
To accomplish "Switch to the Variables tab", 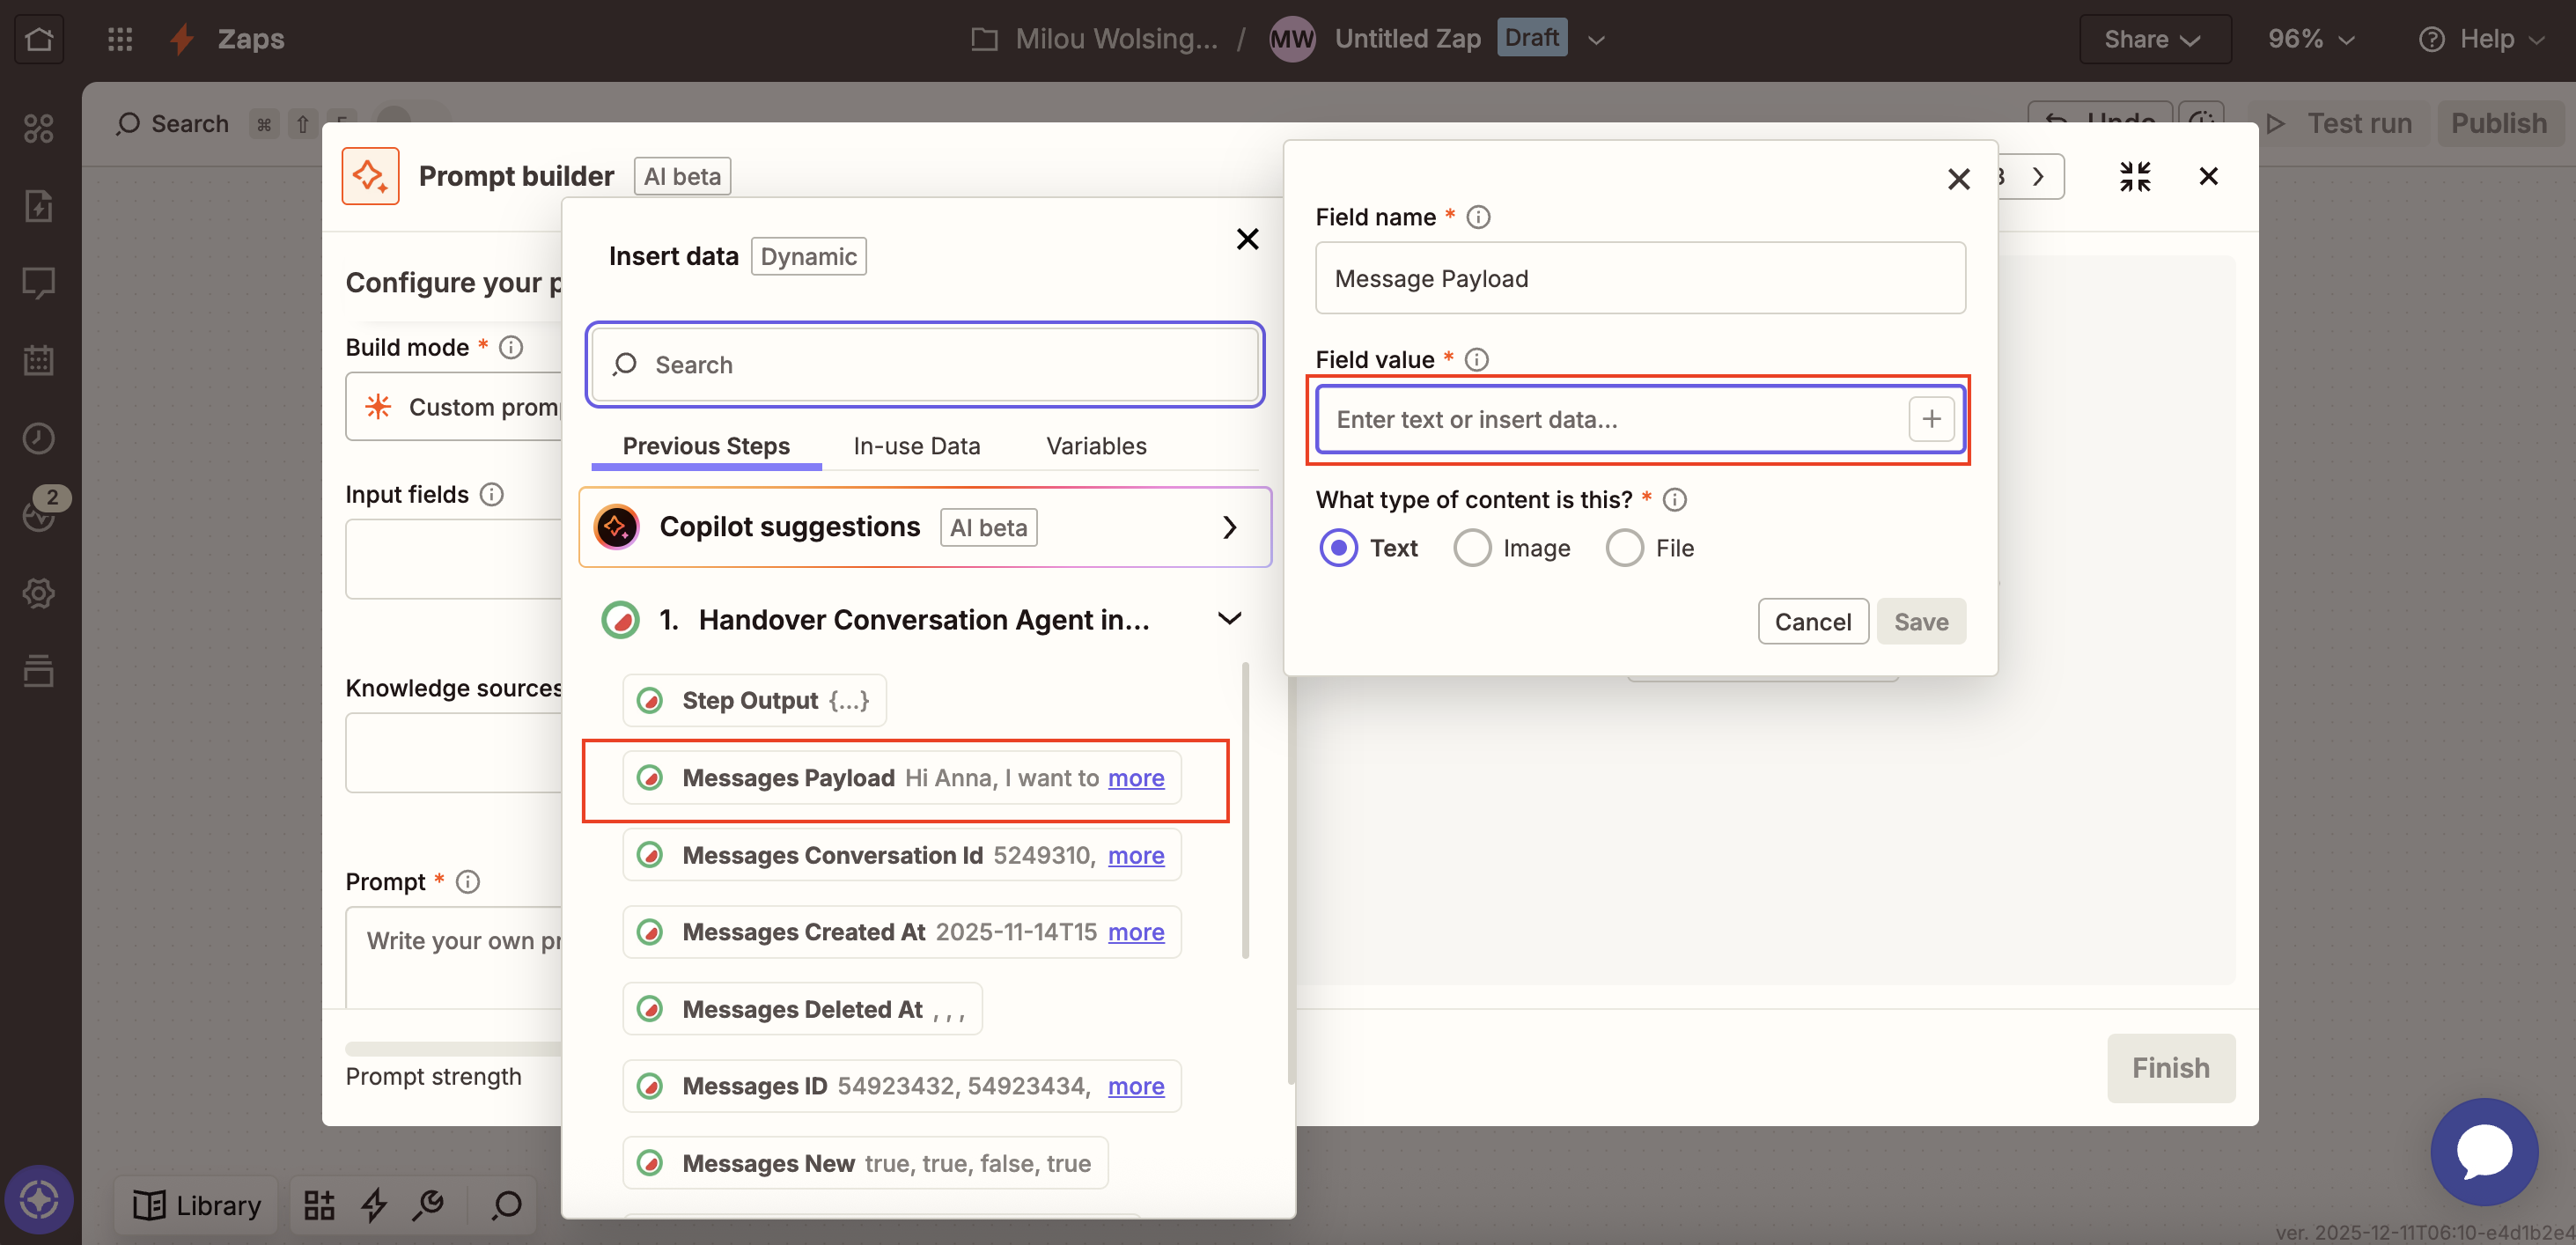I will [1095, 446].
